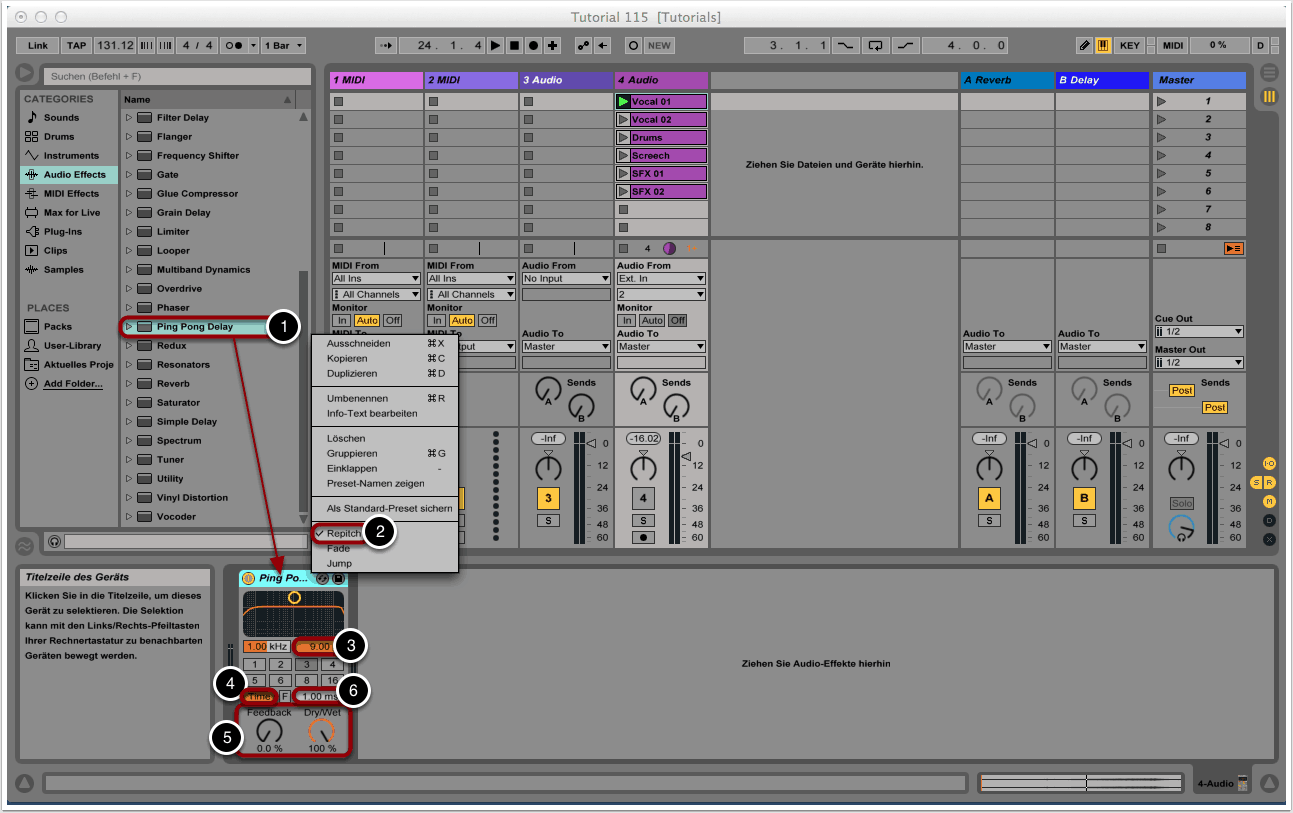Toggle the Key map mode button
This screenshot has height=813, width=1293.
[x=1129, y=45]
